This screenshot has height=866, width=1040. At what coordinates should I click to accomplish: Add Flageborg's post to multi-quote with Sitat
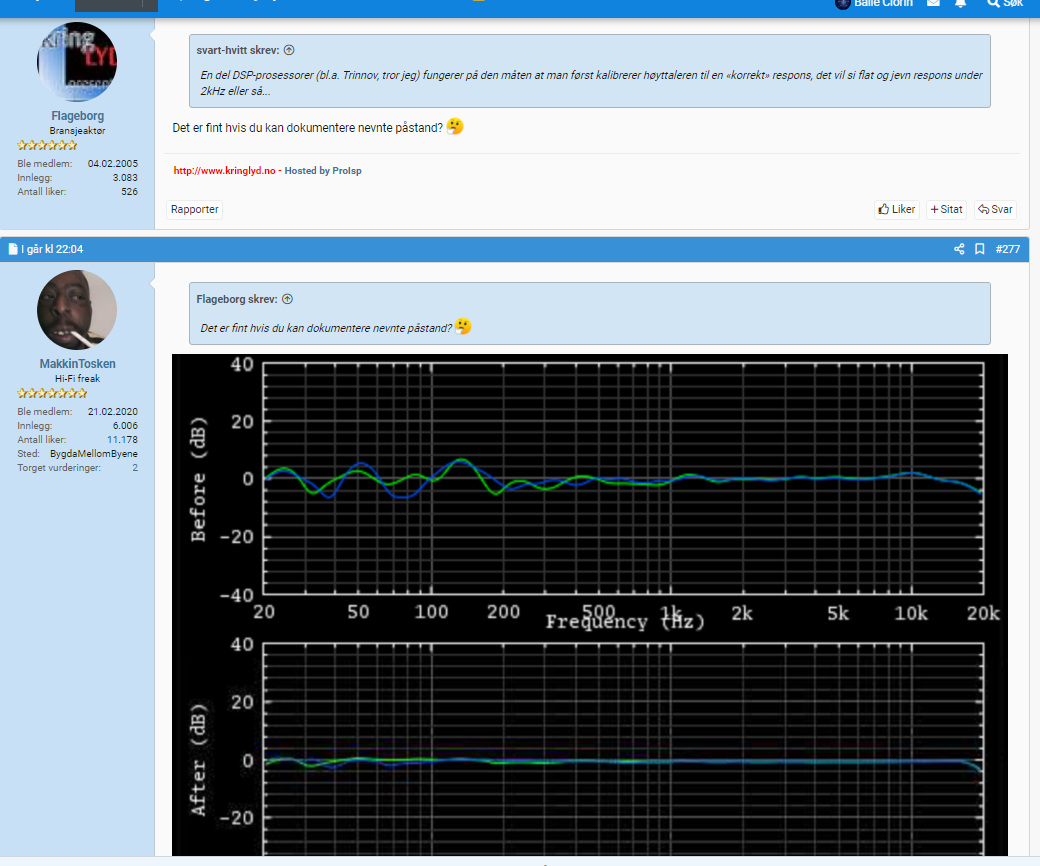tap(946, 209)
